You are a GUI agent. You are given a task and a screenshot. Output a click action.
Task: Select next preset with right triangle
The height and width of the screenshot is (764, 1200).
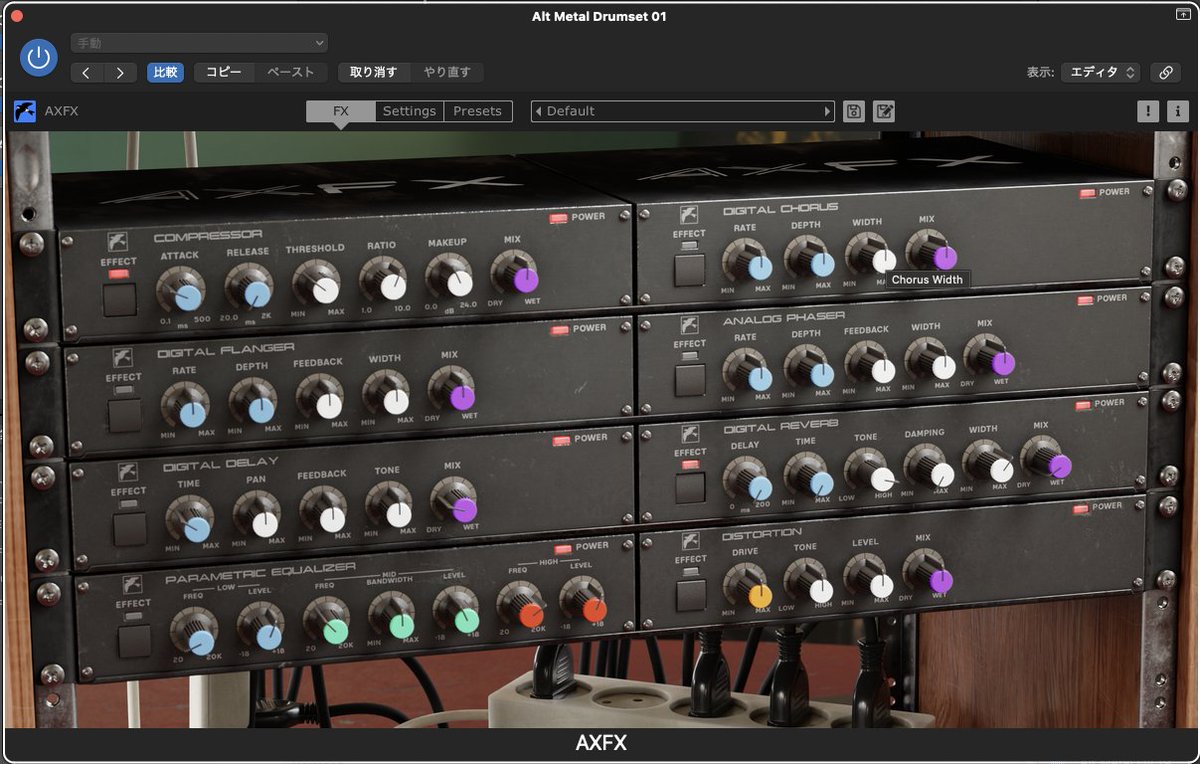click(827, 111)
